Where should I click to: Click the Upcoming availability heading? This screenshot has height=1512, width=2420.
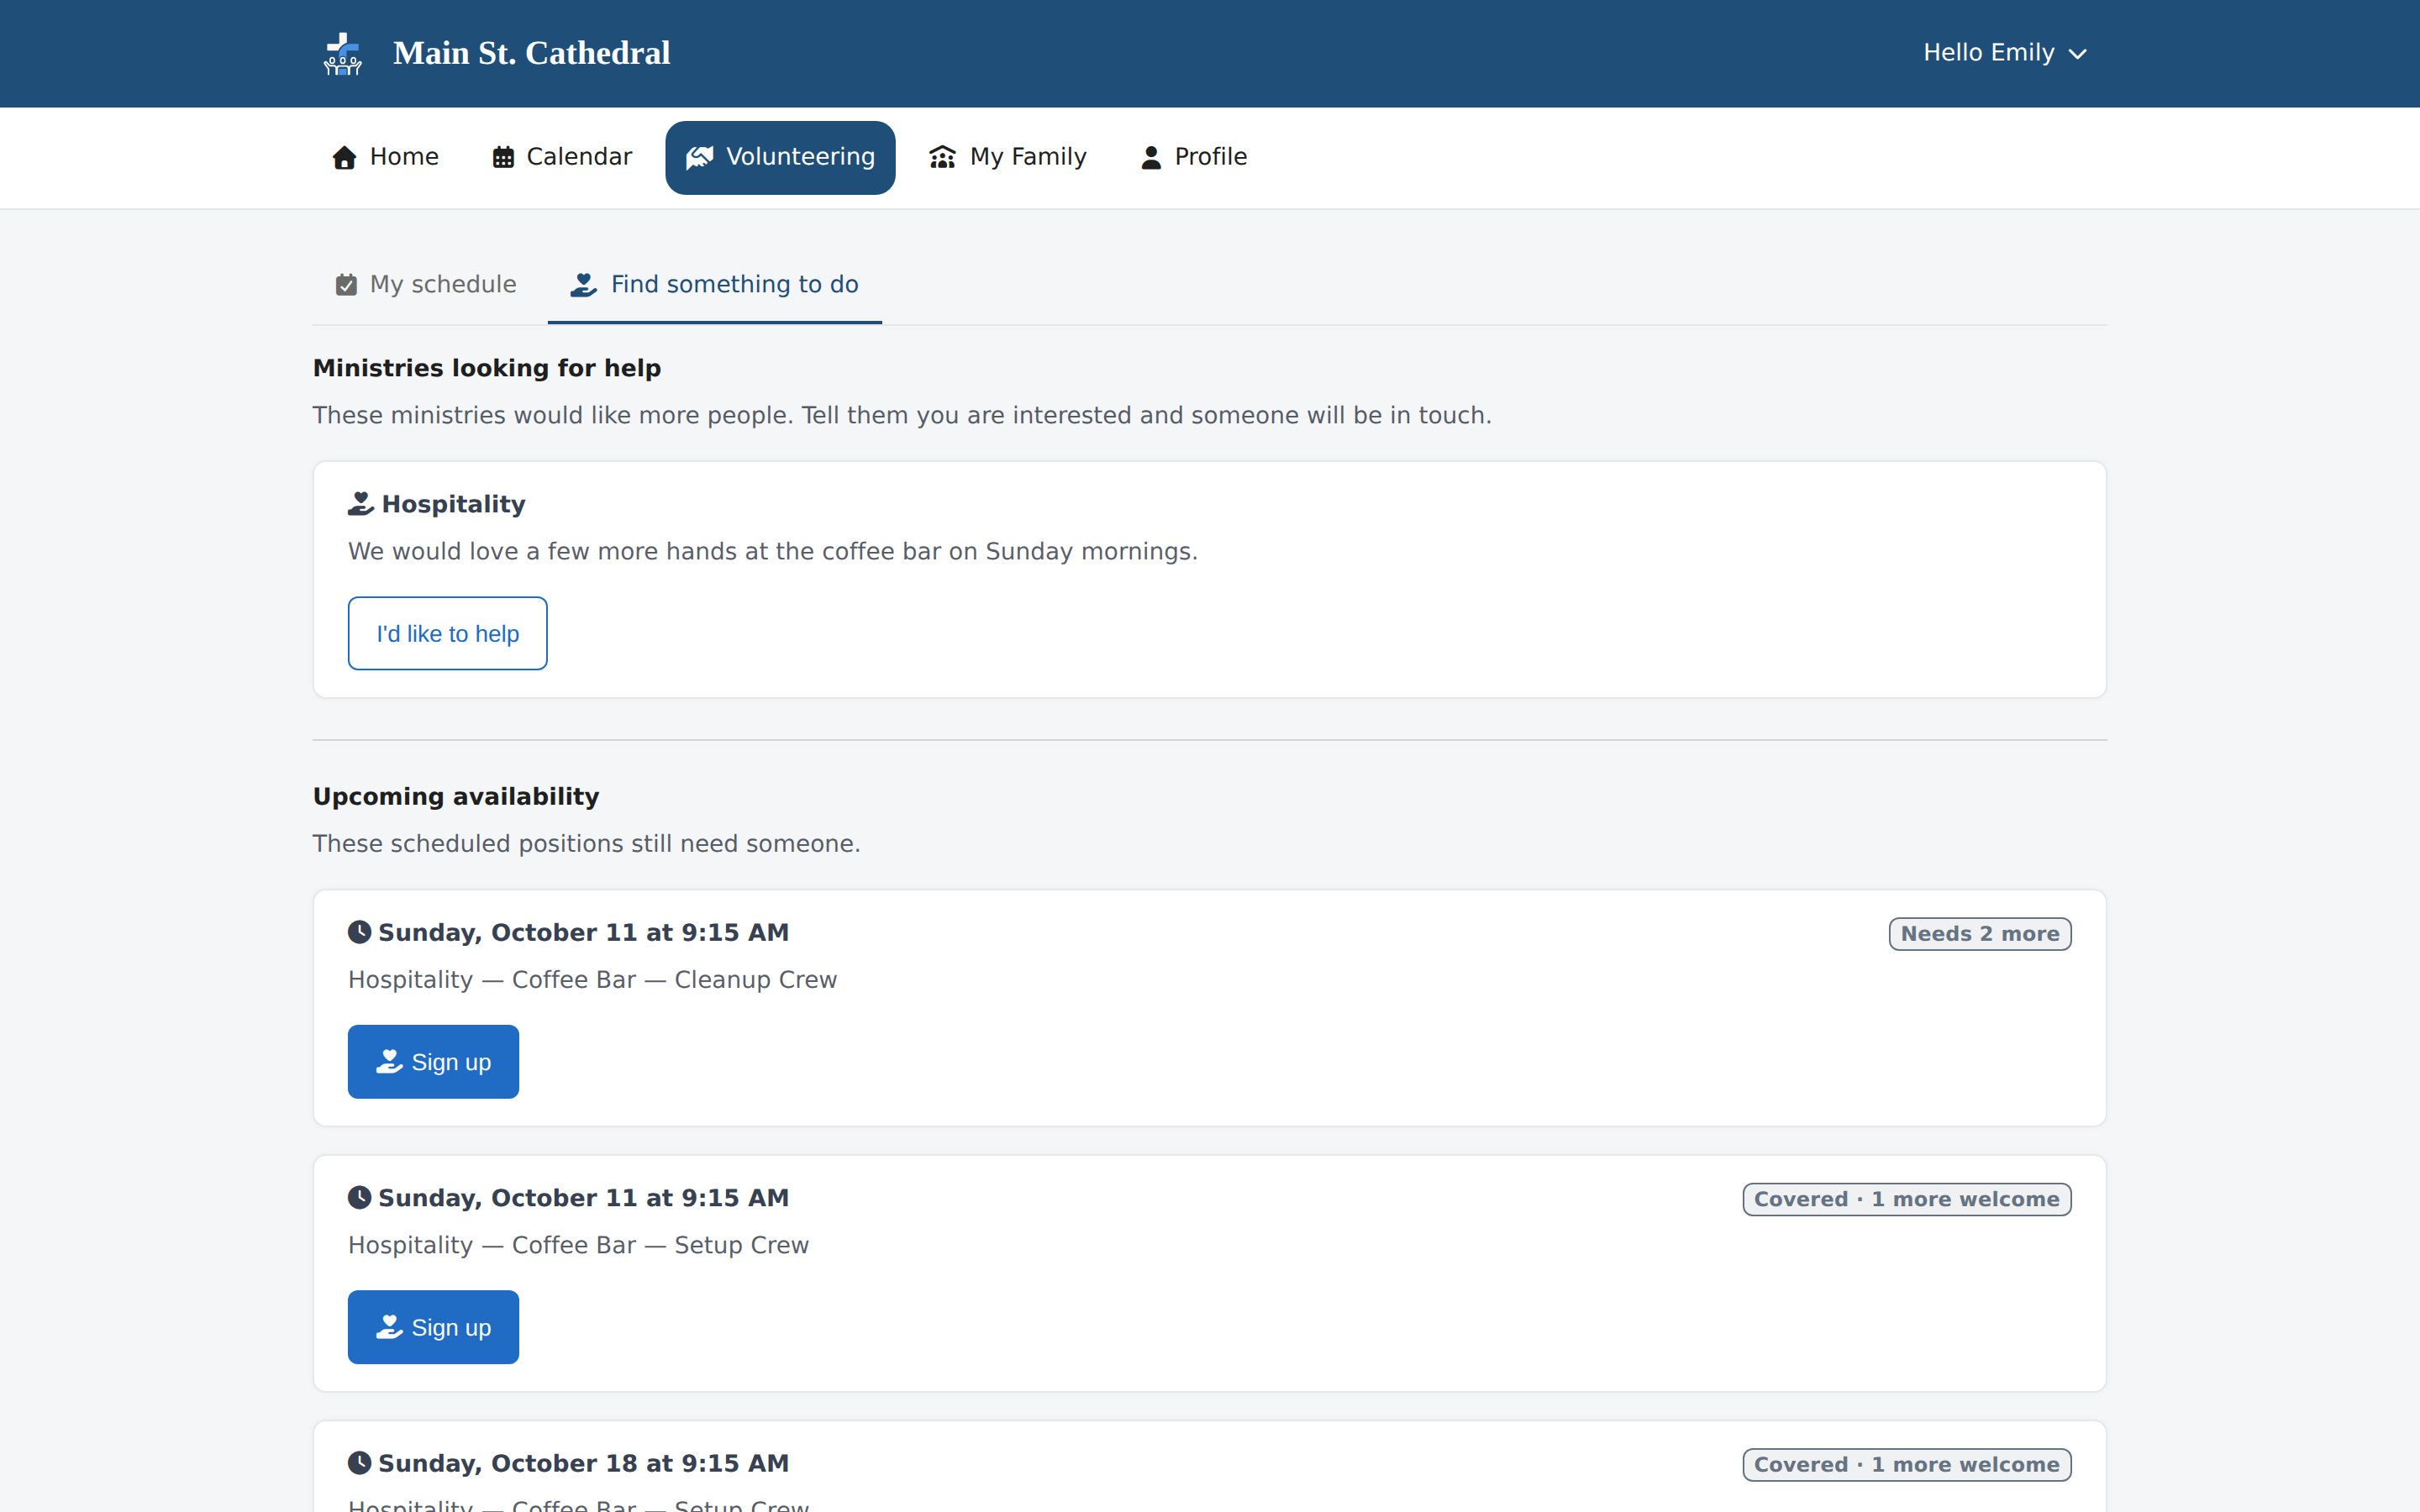456,796
